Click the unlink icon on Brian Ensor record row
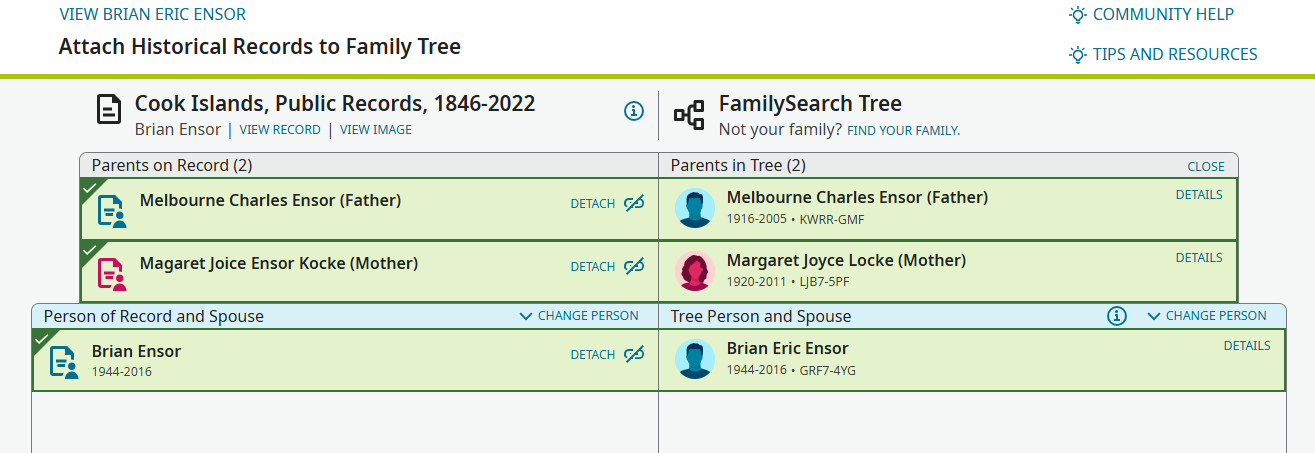 (634, 354)
